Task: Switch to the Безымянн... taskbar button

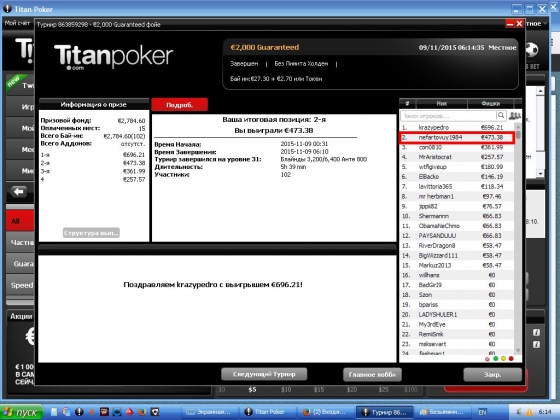Action: (x=442, y=412)
